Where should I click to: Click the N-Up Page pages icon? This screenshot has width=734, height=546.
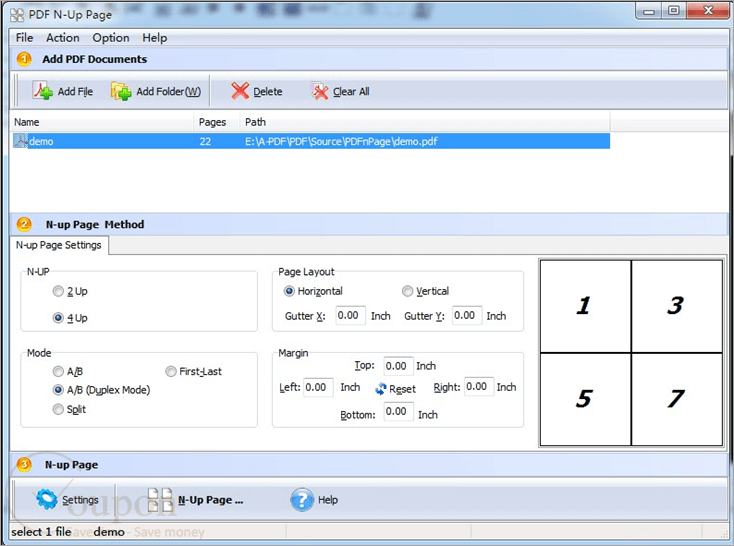click(160, 500)
